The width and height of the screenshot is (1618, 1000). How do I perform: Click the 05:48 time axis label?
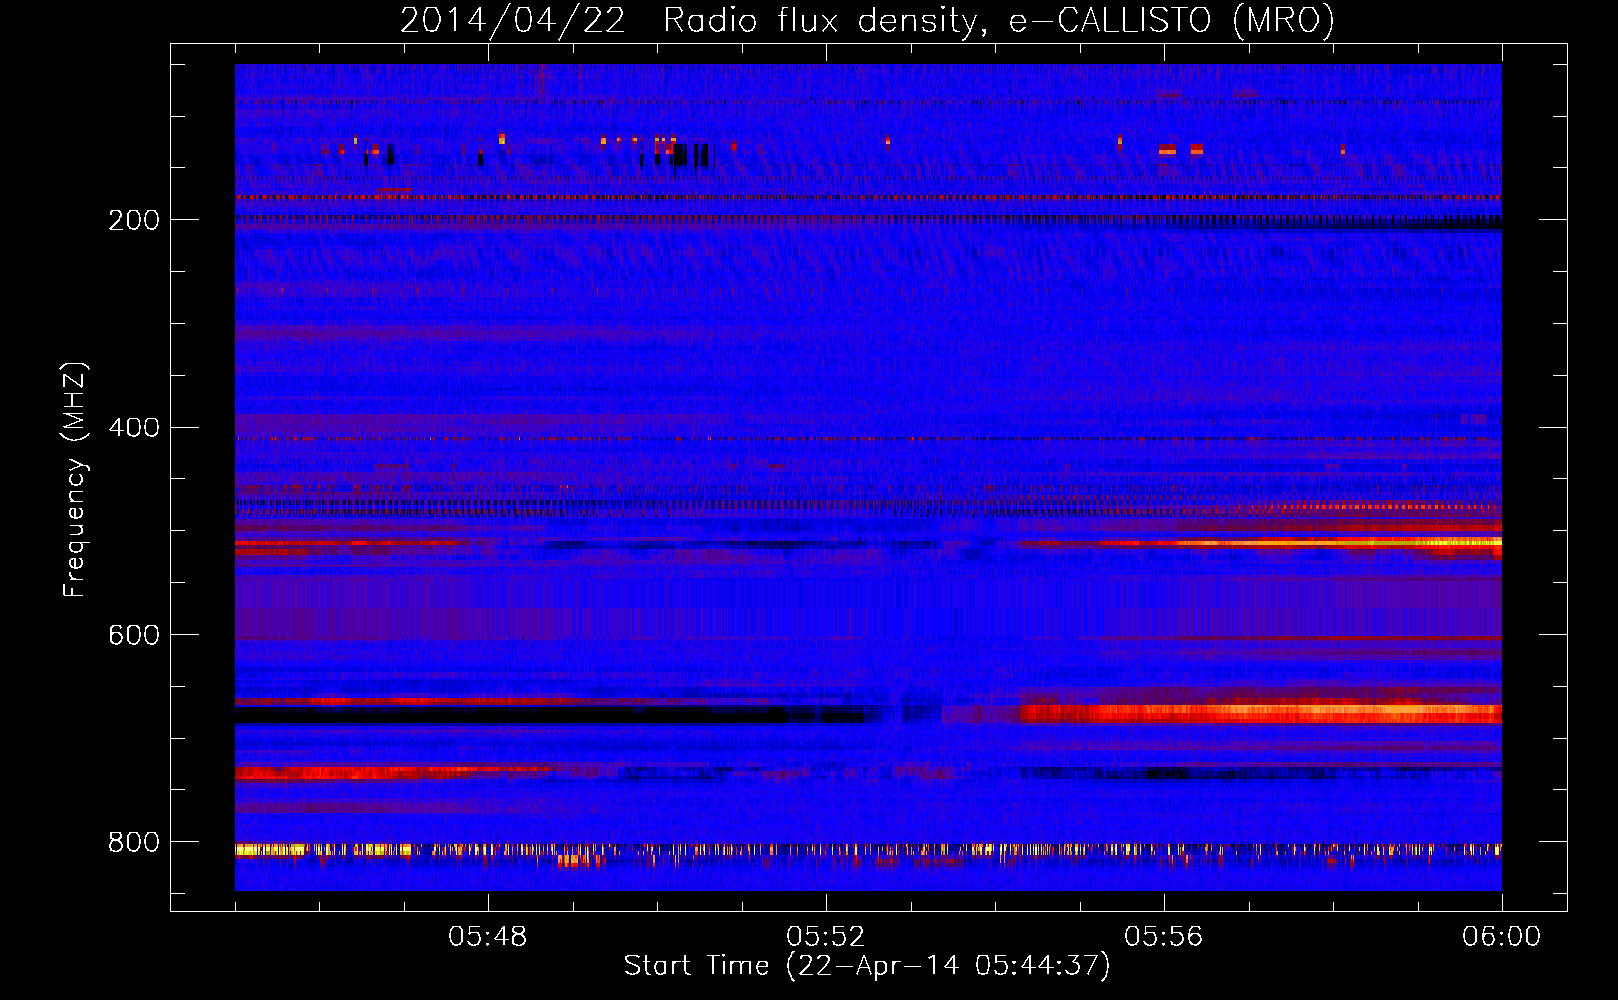pyautogui.click(x=488, y=937)
